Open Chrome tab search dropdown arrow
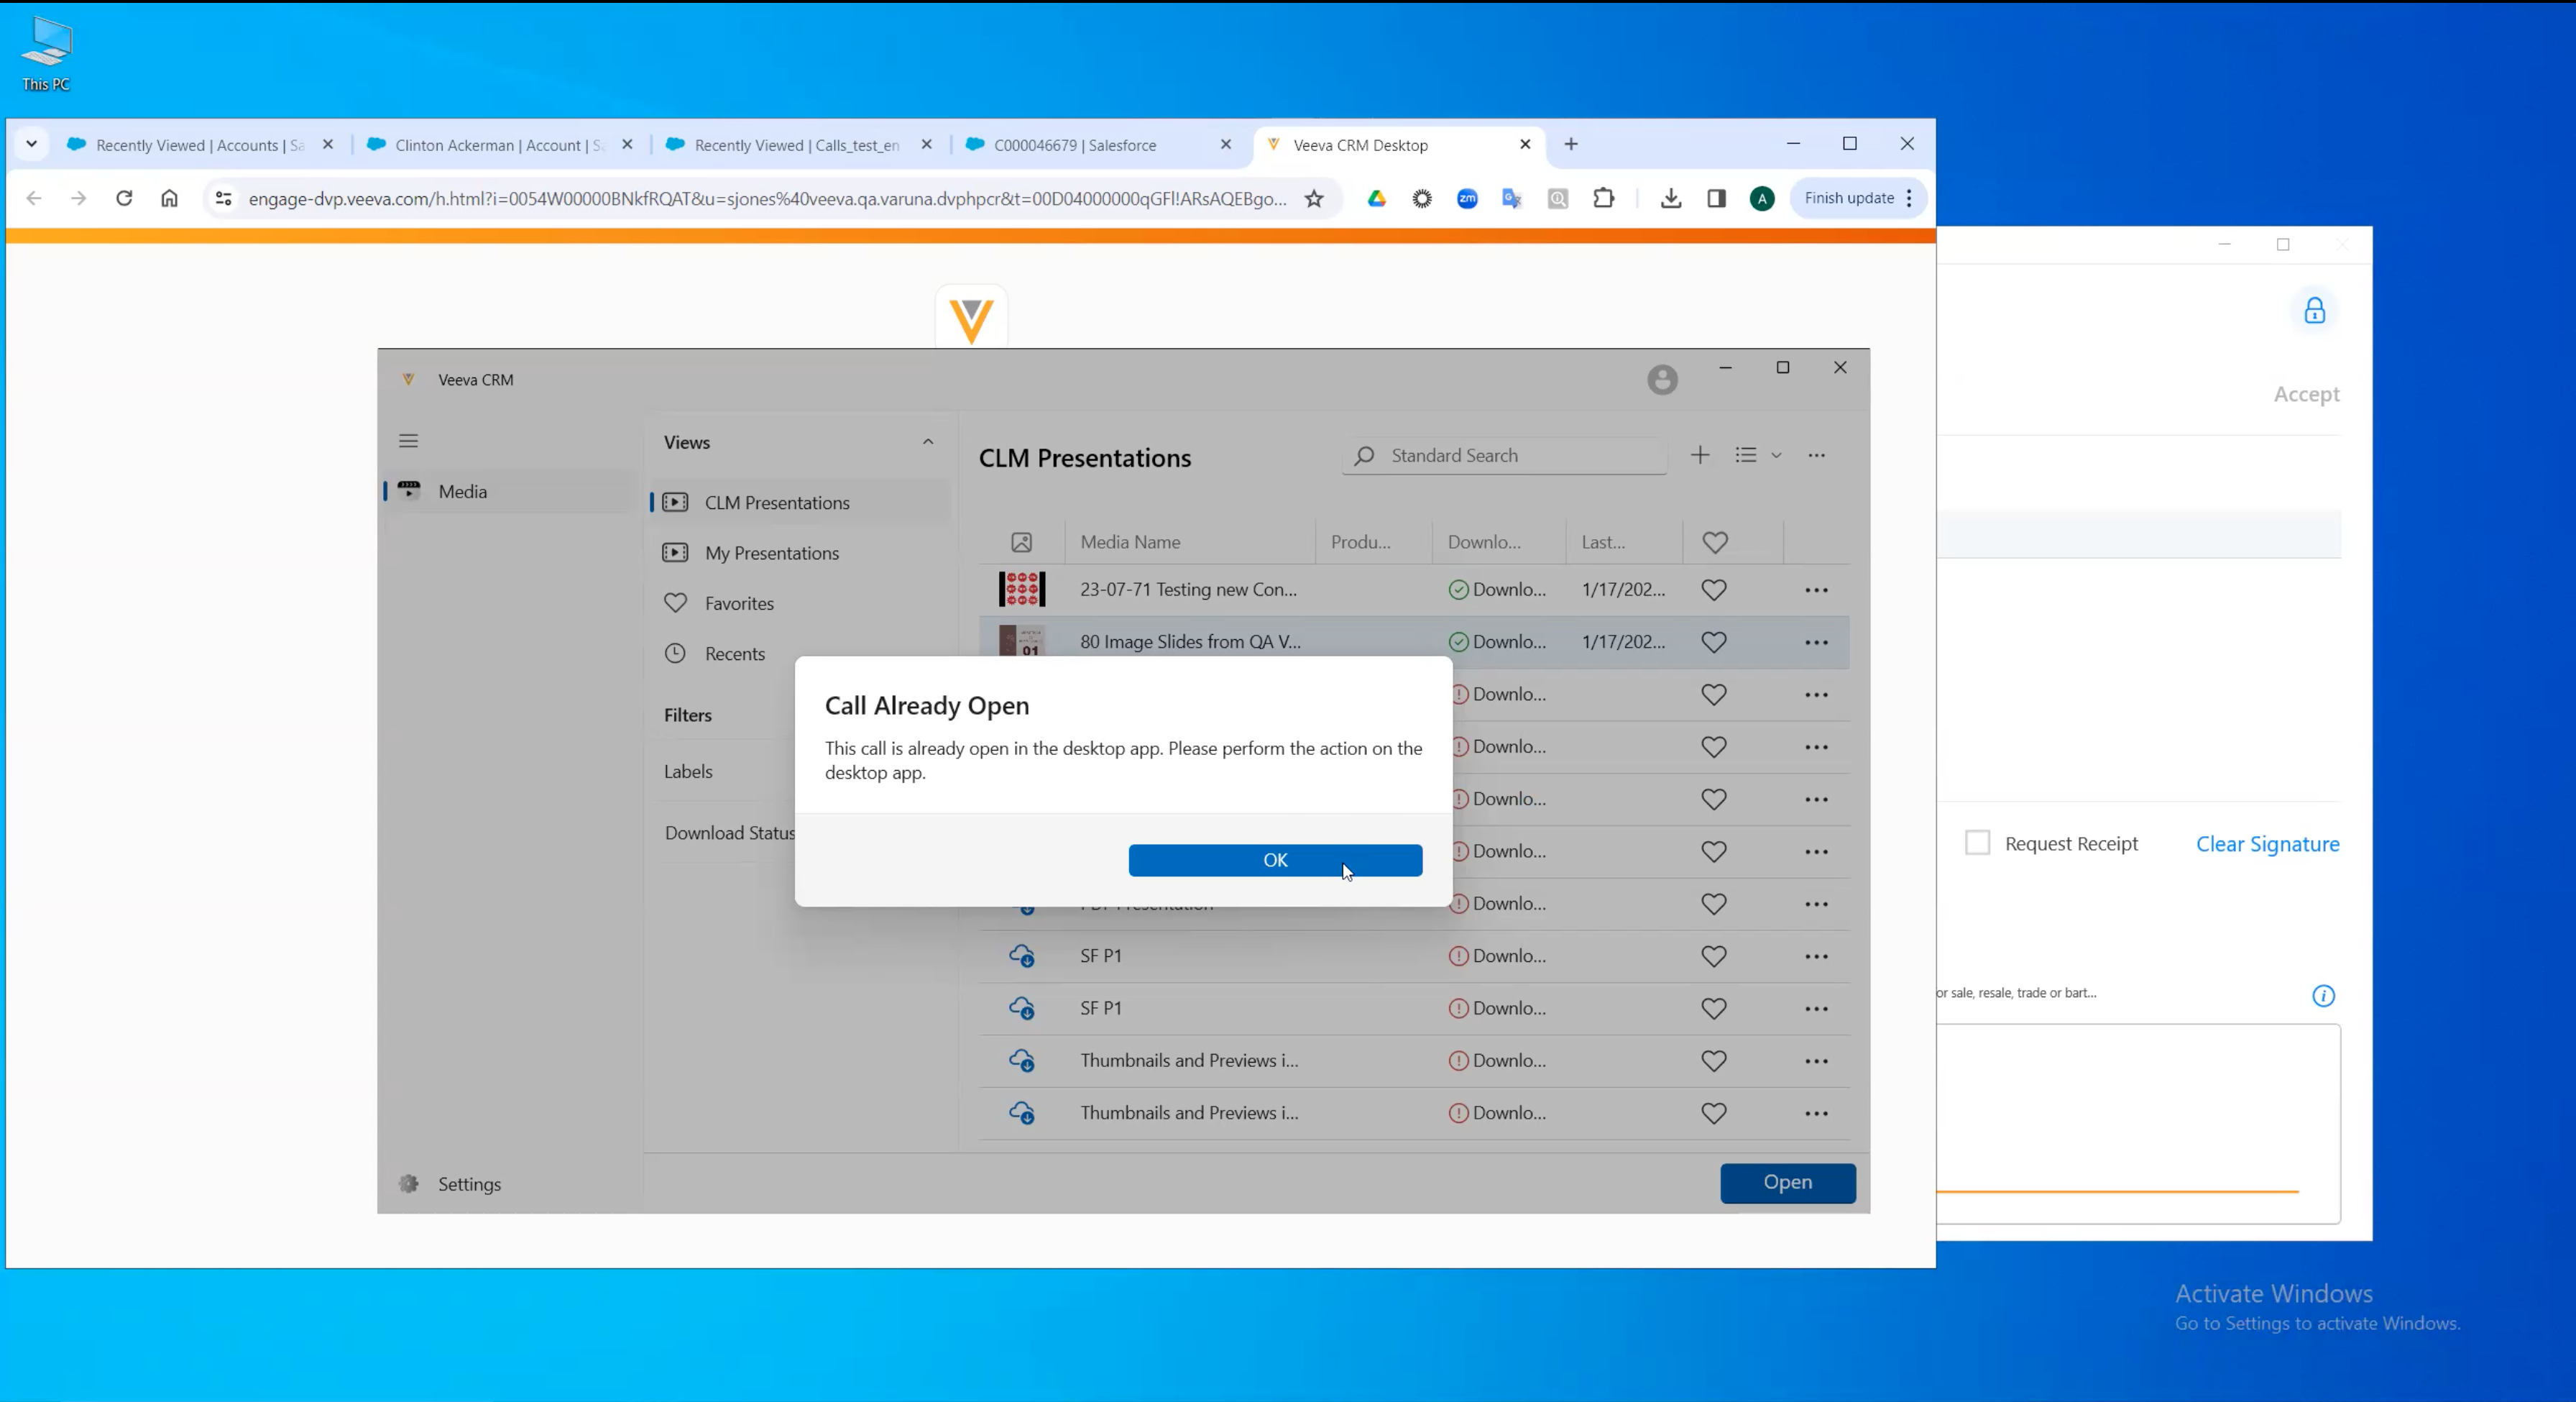 pyautogui.click(x=31, y=144)
